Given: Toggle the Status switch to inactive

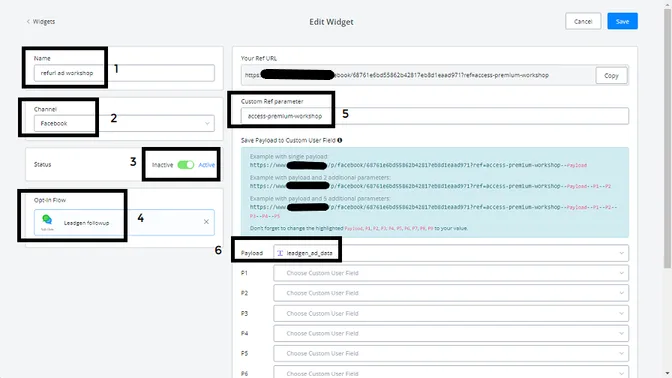Looking at the screenshot, I should tap(186, 165).
